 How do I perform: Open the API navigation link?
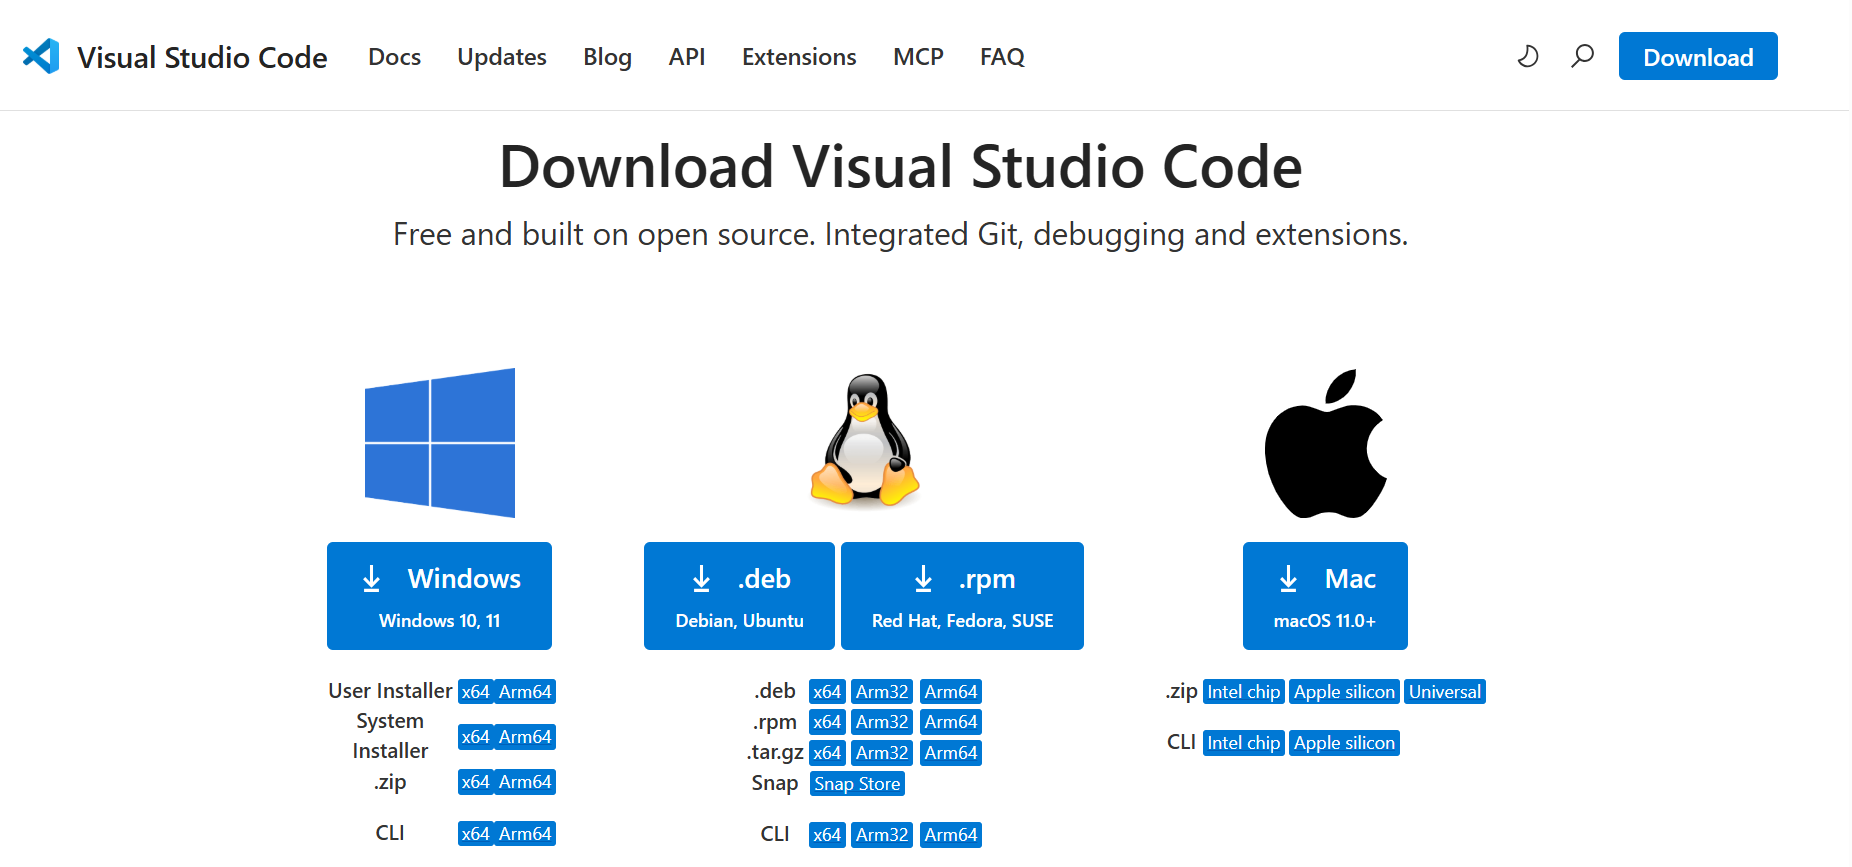point(687,57)
